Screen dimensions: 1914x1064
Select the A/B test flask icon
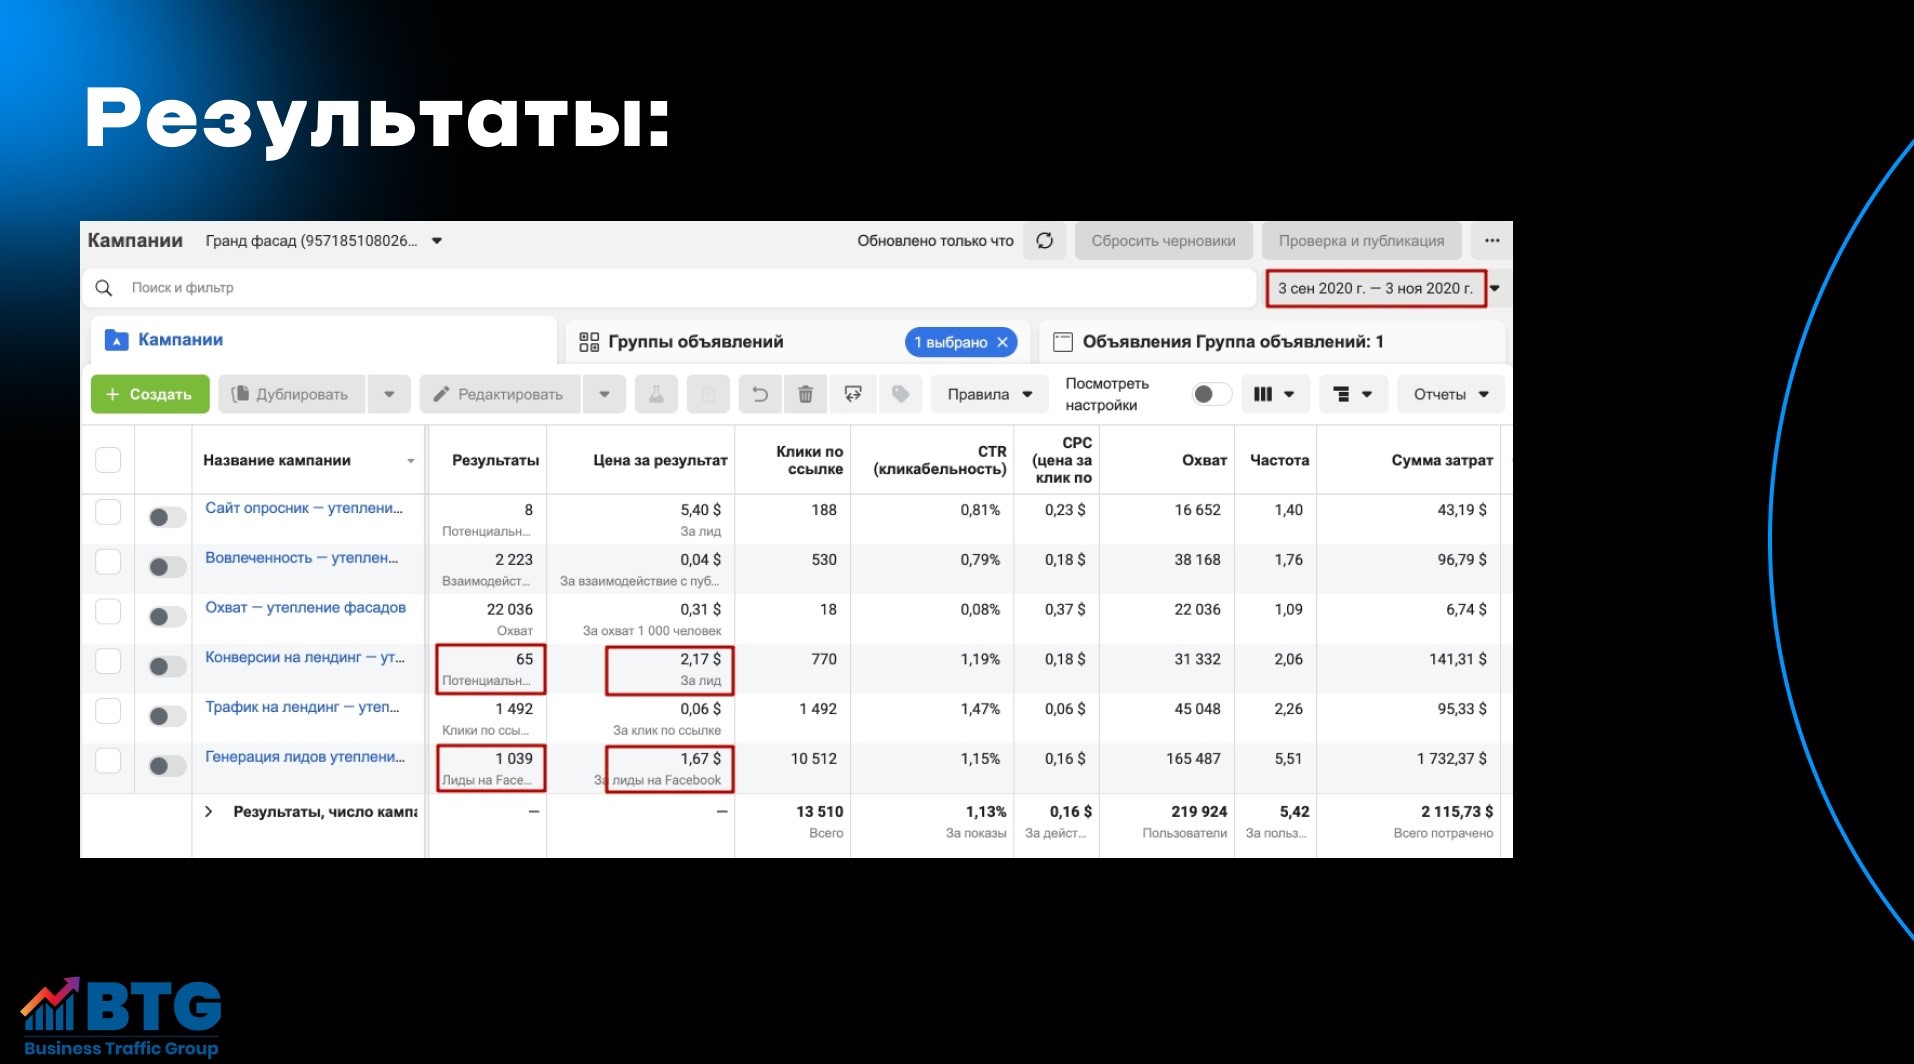coord(656,394)
